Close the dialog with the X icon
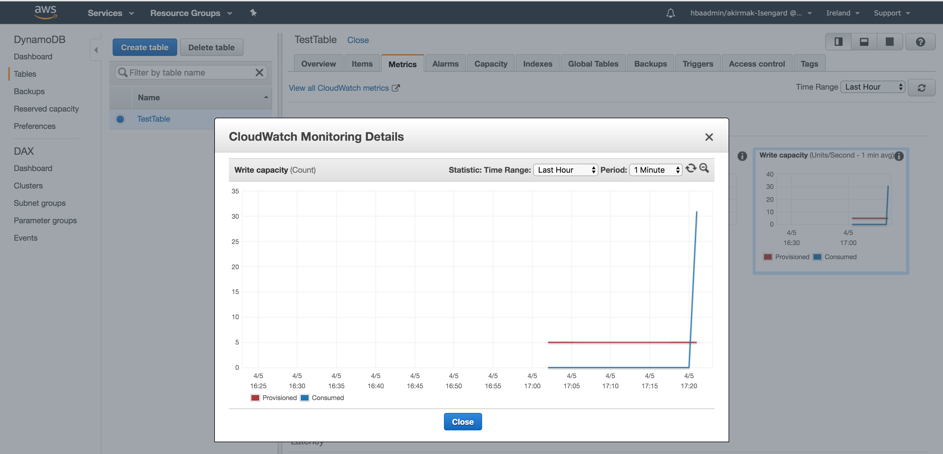943x454 pixels. tap(709, 137)
